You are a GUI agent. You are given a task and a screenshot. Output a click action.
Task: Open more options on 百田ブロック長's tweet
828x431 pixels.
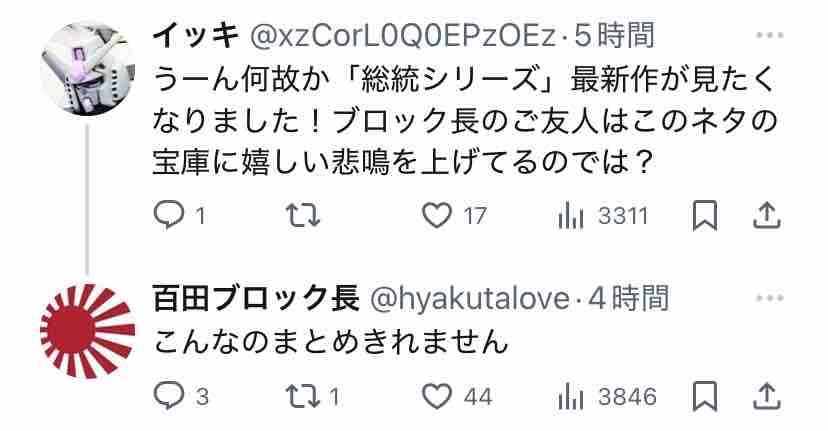[769, 298]
